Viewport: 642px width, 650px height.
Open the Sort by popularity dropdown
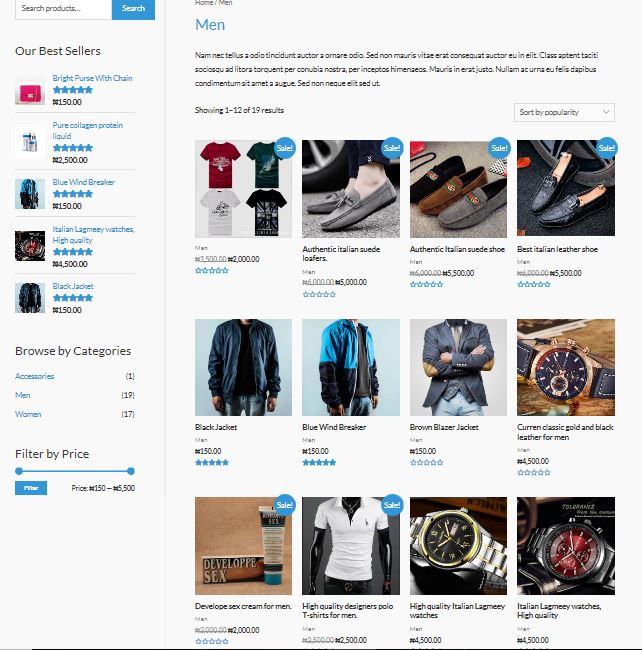[x=564, y=112]
